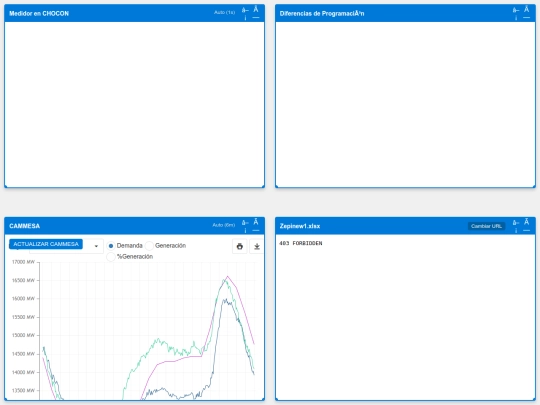Select the Demanda radio option

click(x=111, y=246)
